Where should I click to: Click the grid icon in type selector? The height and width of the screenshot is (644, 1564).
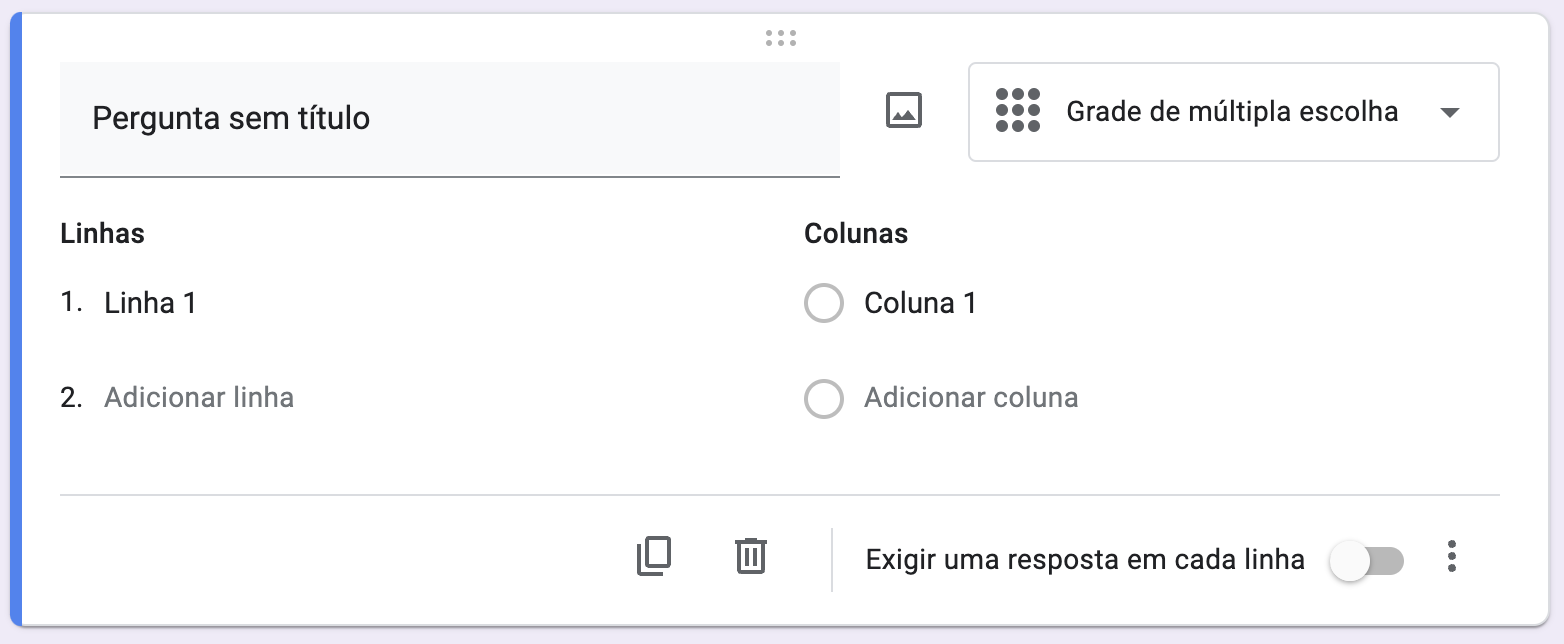pyautogui.click(x=1018, y=111)
